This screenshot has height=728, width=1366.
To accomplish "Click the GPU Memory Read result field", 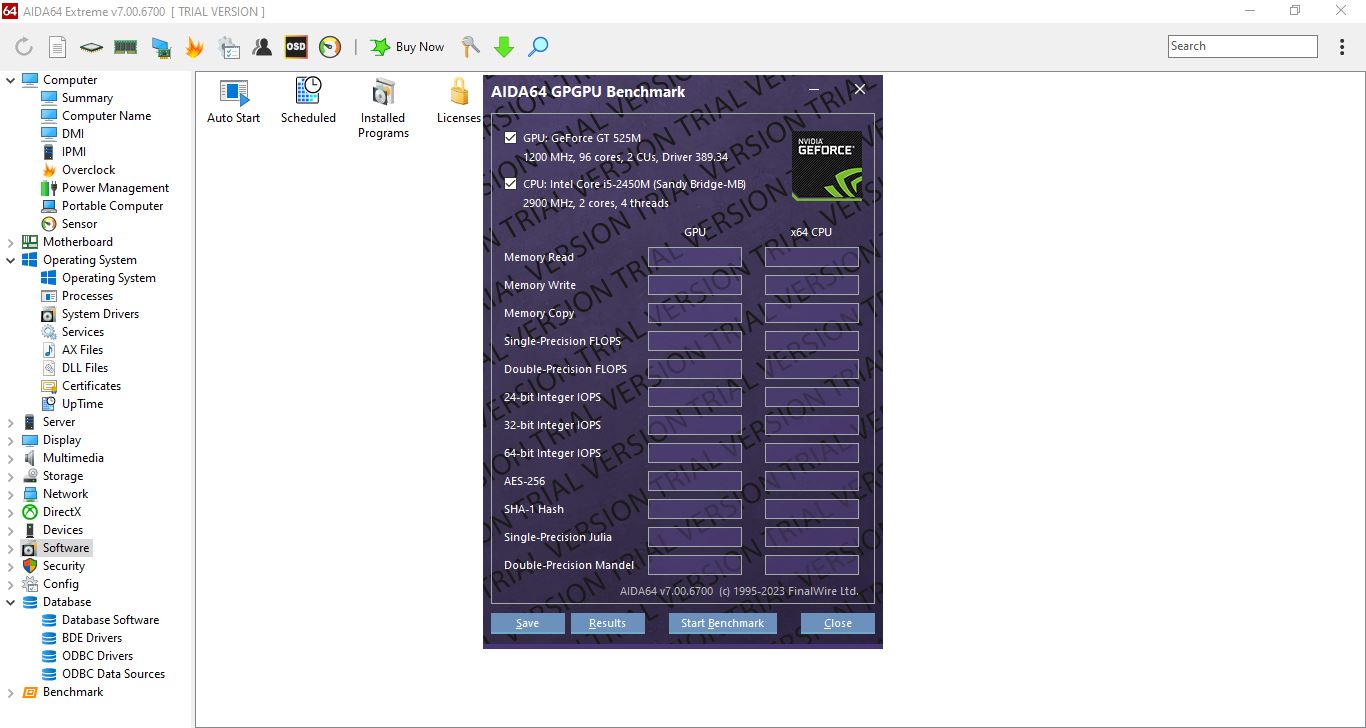I will click(695, 257).
